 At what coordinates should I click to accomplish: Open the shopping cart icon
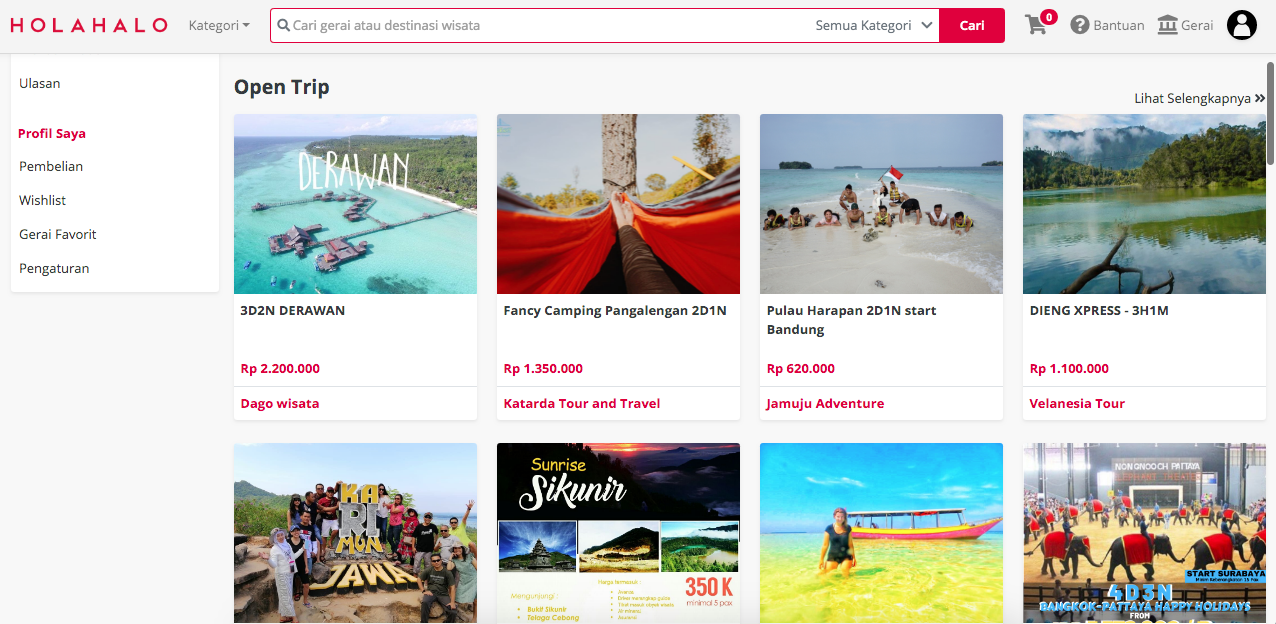point(1037,25)
